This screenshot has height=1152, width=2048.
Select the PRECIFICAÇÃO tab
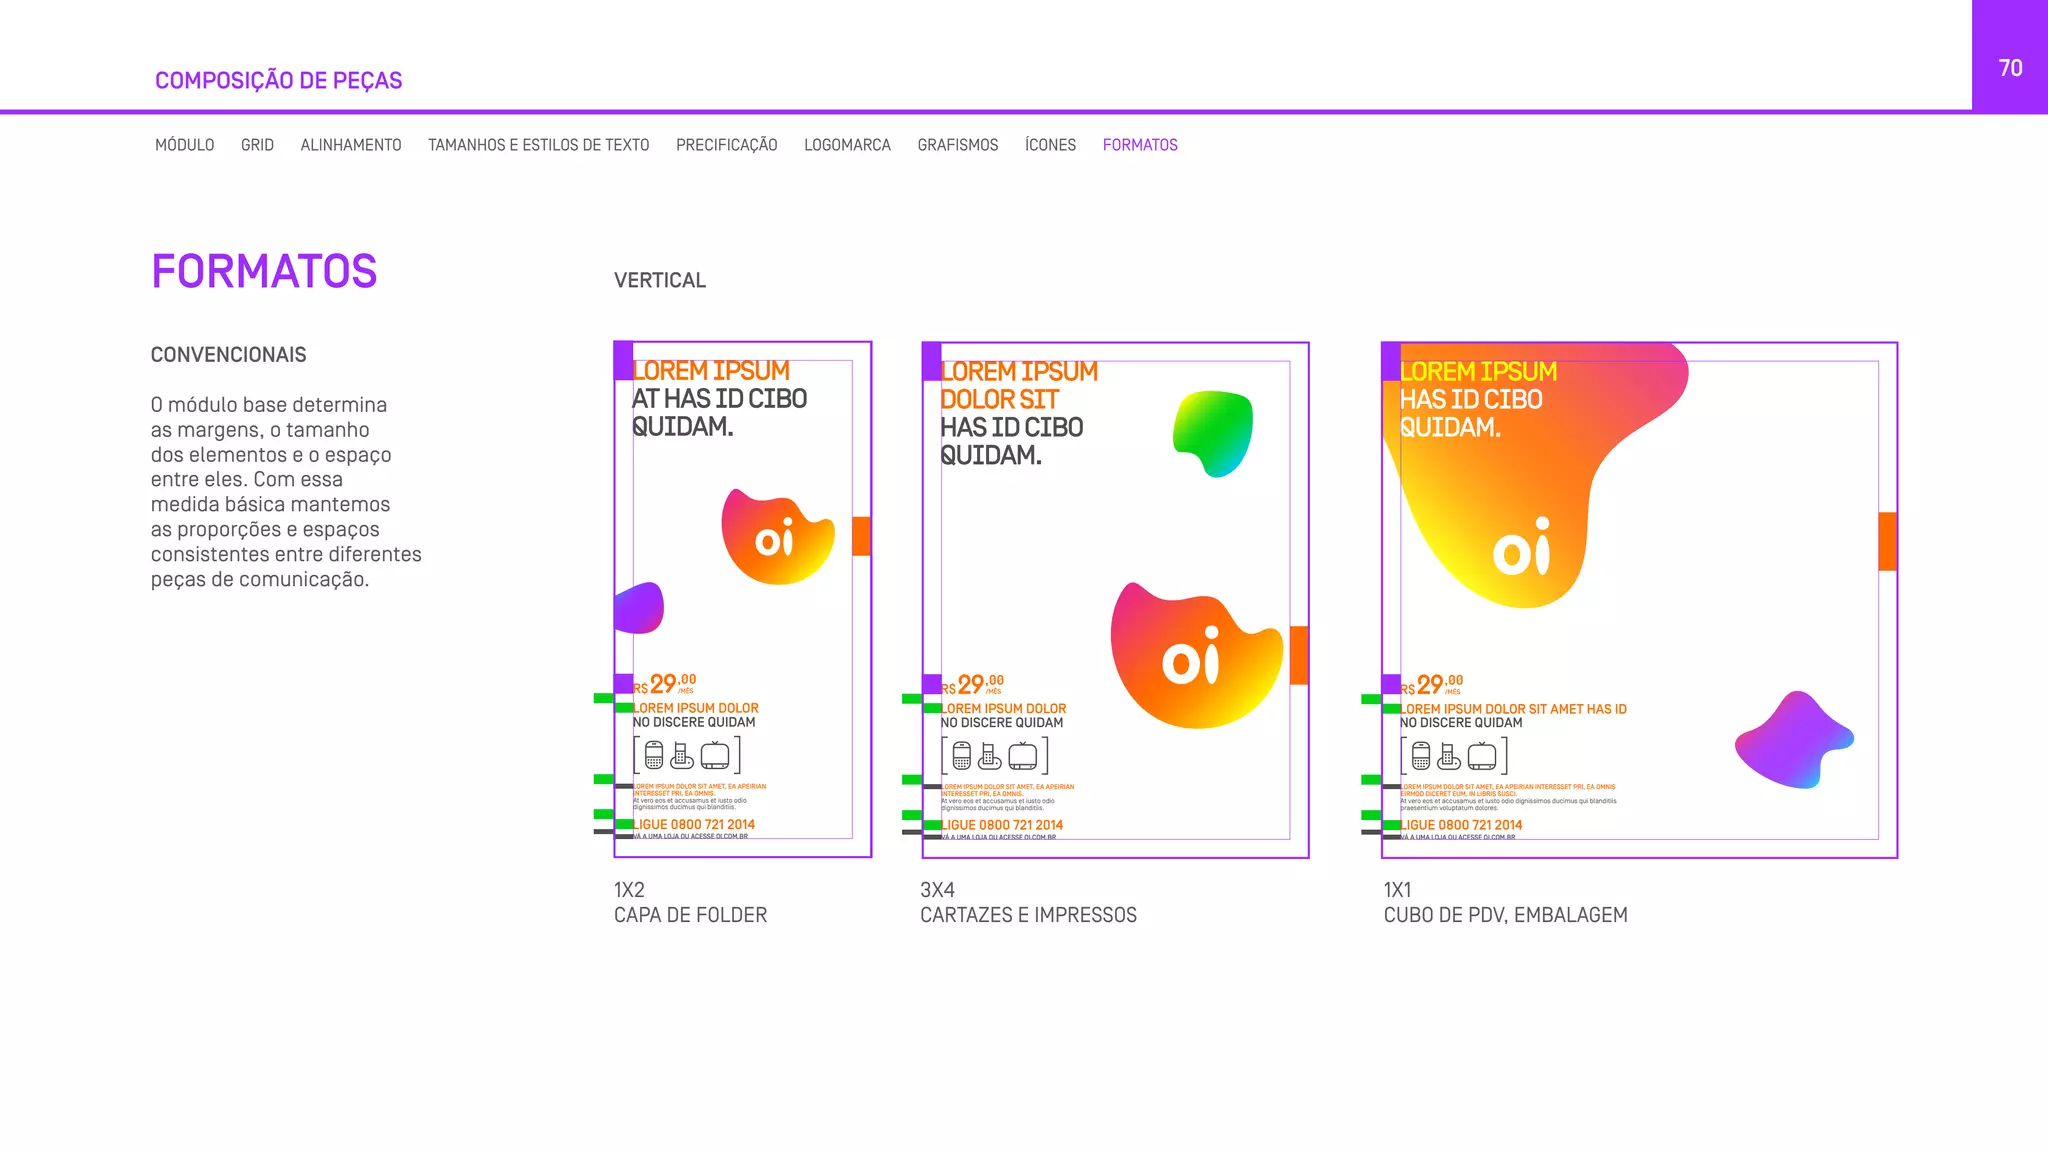726,145
